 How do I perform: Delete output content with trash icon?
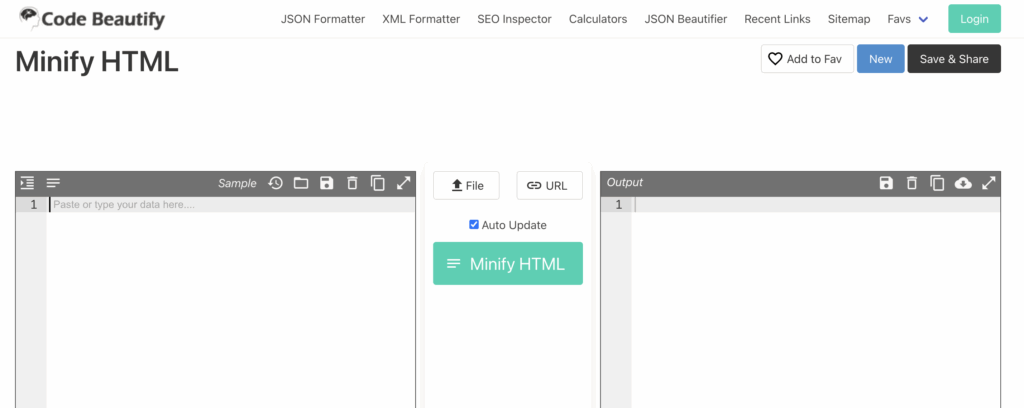pyautogui.click(x=912, y=183)
